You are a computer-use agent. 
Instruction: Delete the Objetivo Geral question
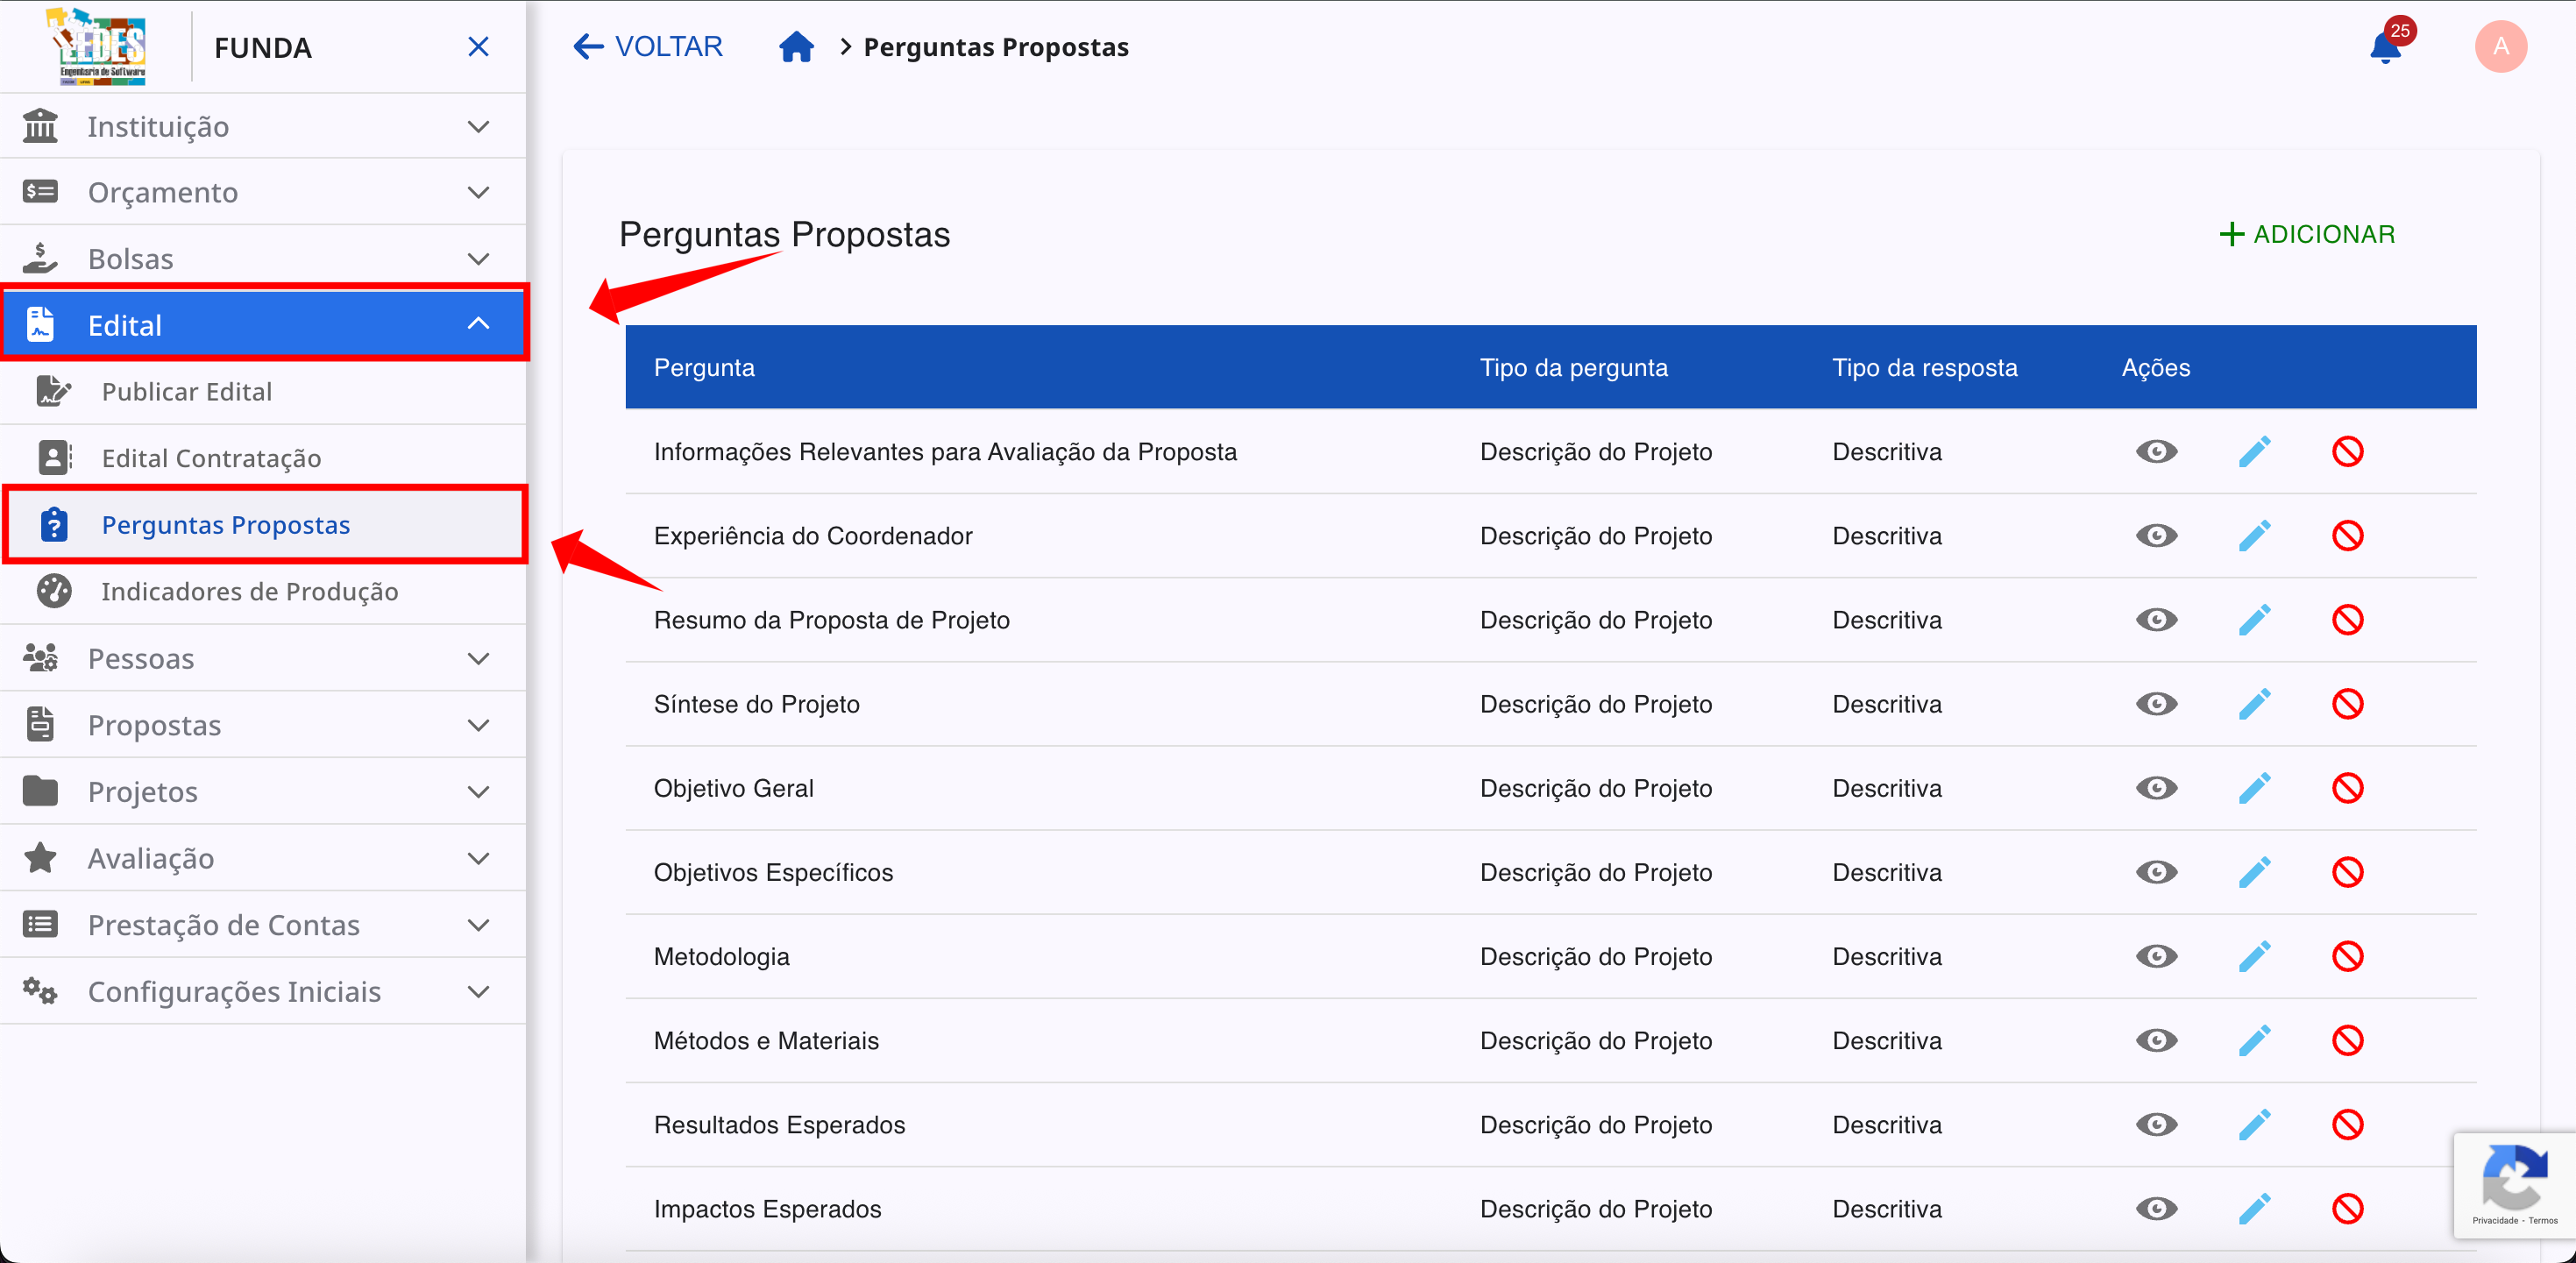pos(2349,788)
